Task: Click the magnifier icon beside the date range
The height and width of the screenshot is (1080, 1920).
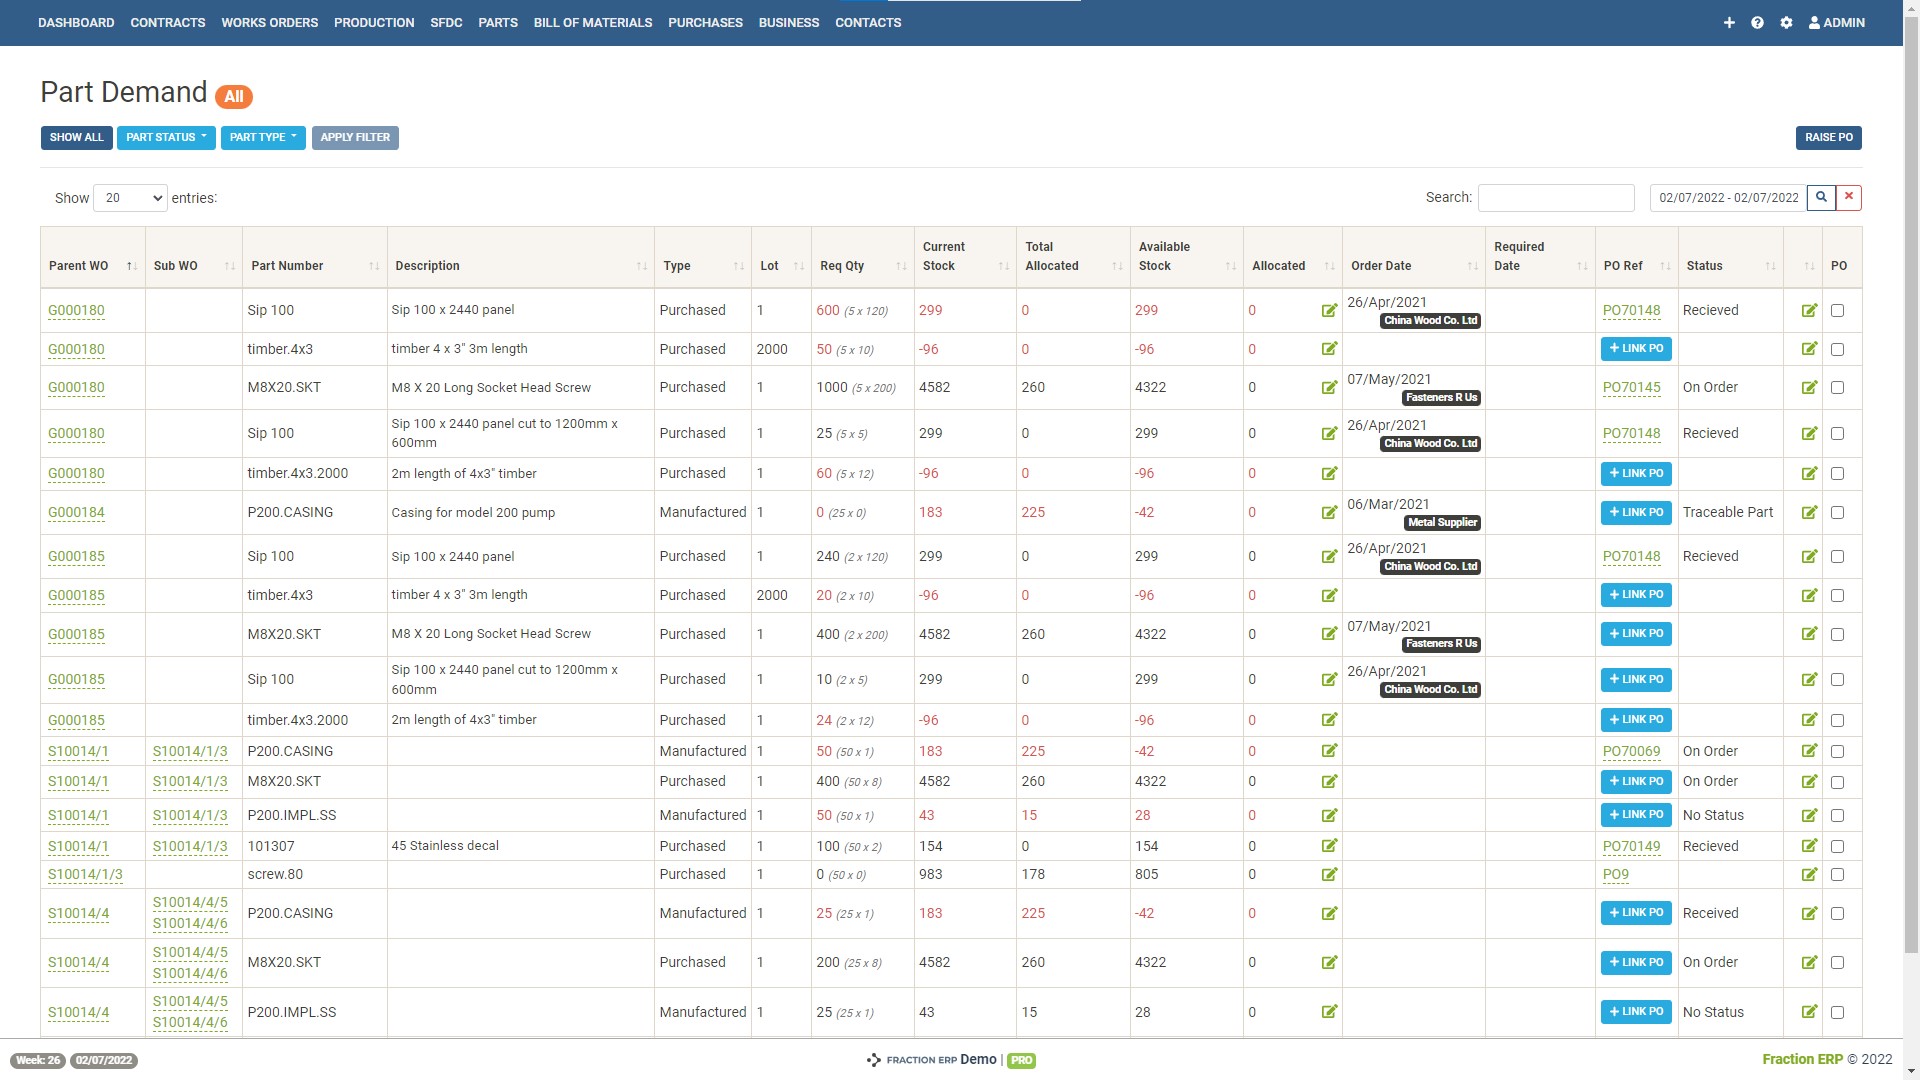Action: pyautogui.click(x=1820, y=197)
